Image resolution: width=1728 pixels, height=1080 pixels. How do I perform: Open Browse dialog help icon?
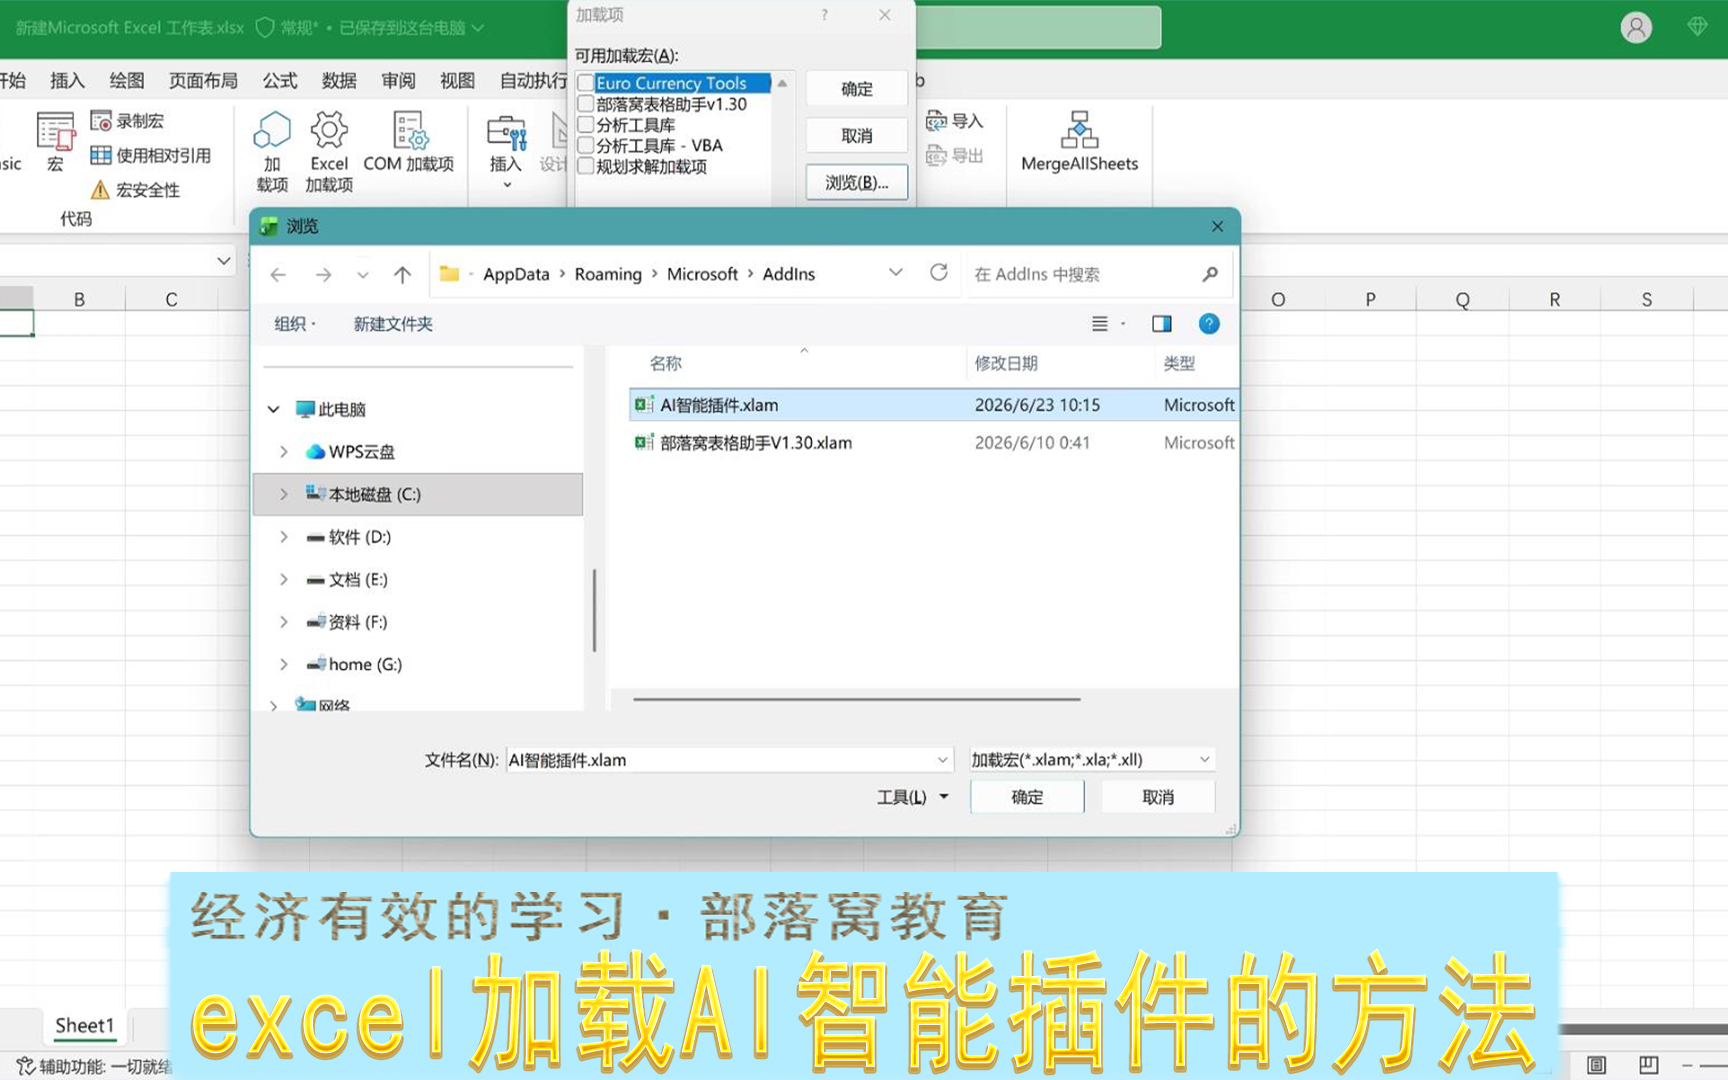coord(1209,324)
